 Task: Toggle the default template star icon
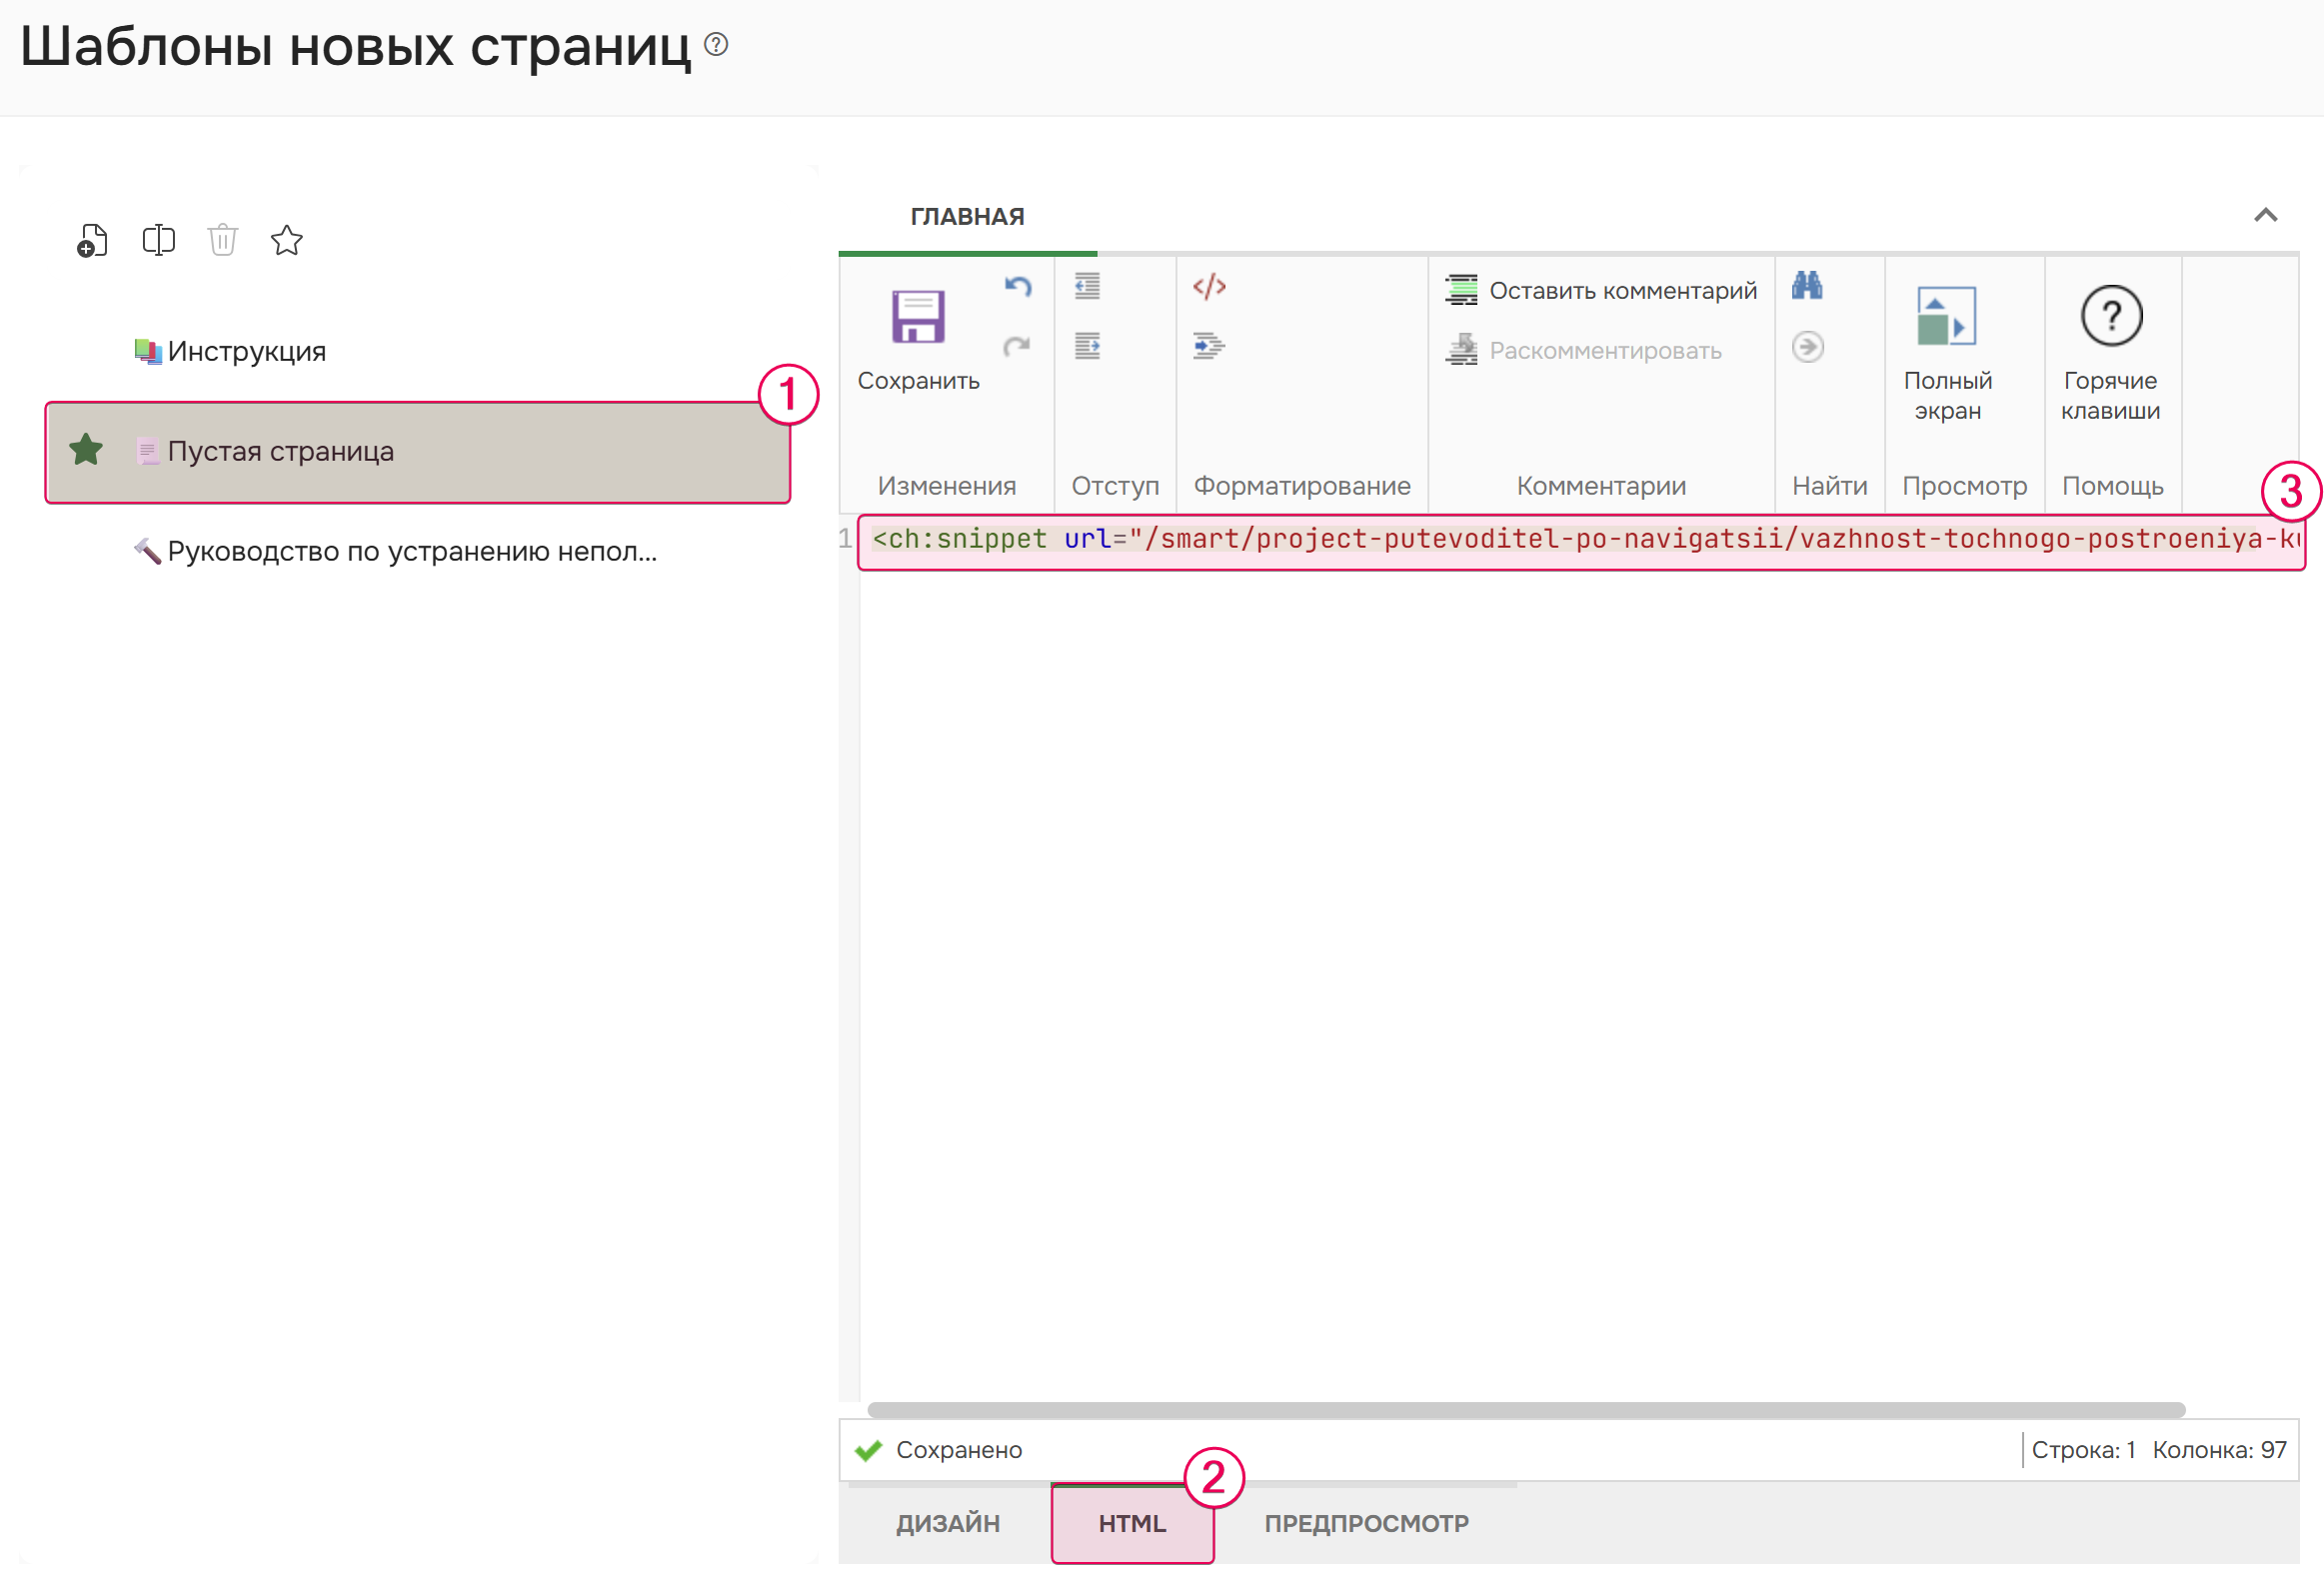pyautogui.click(x=287, y=241)
